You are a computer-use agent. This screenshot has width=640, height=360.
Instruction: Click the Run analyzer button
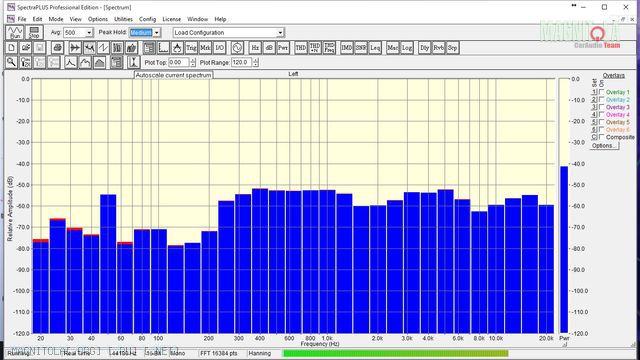(x=15, y=32)
